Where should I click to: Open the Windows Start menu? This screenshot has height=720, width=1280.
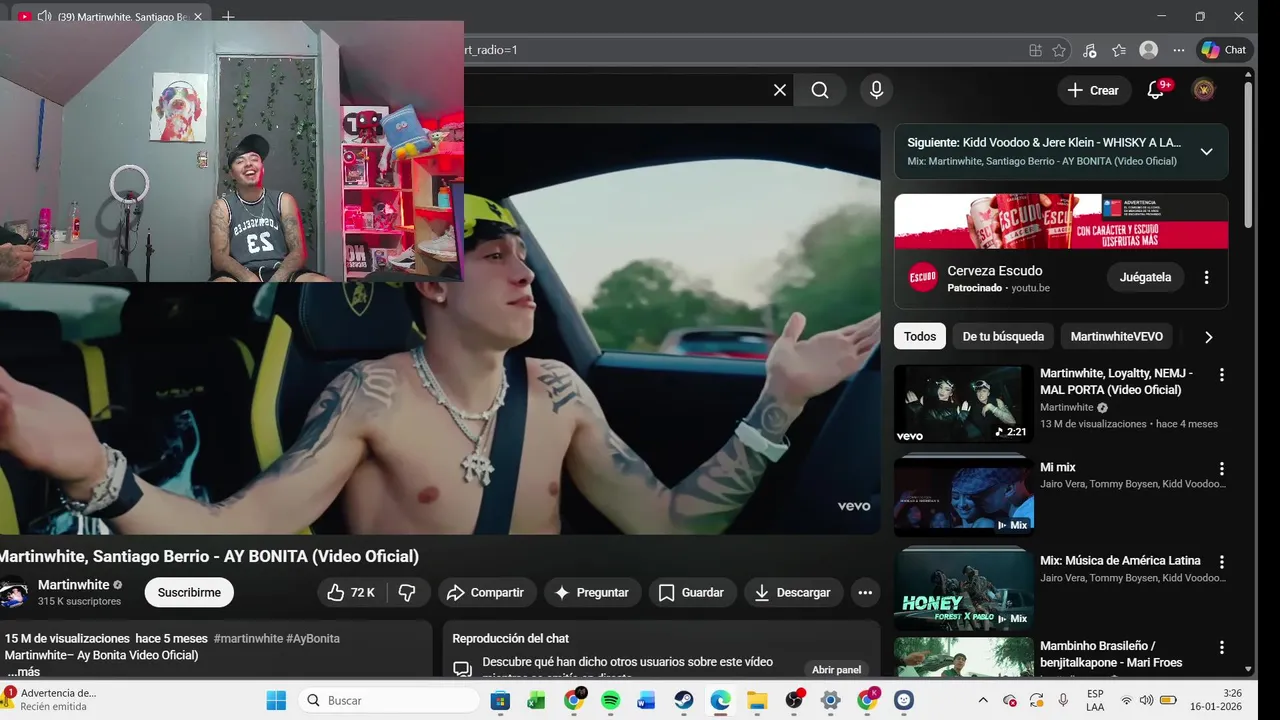pos(276,700)
